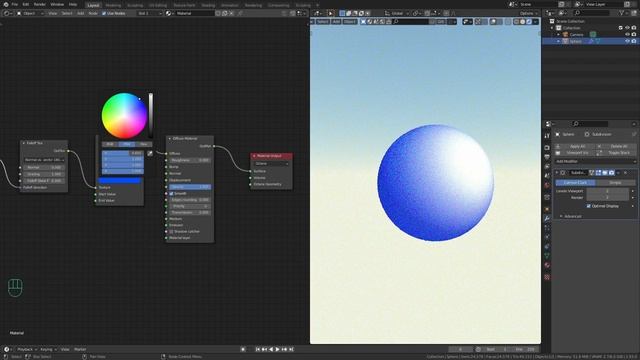Click the Material name field in header
640x360 pixels.
(x=195, y=13)
